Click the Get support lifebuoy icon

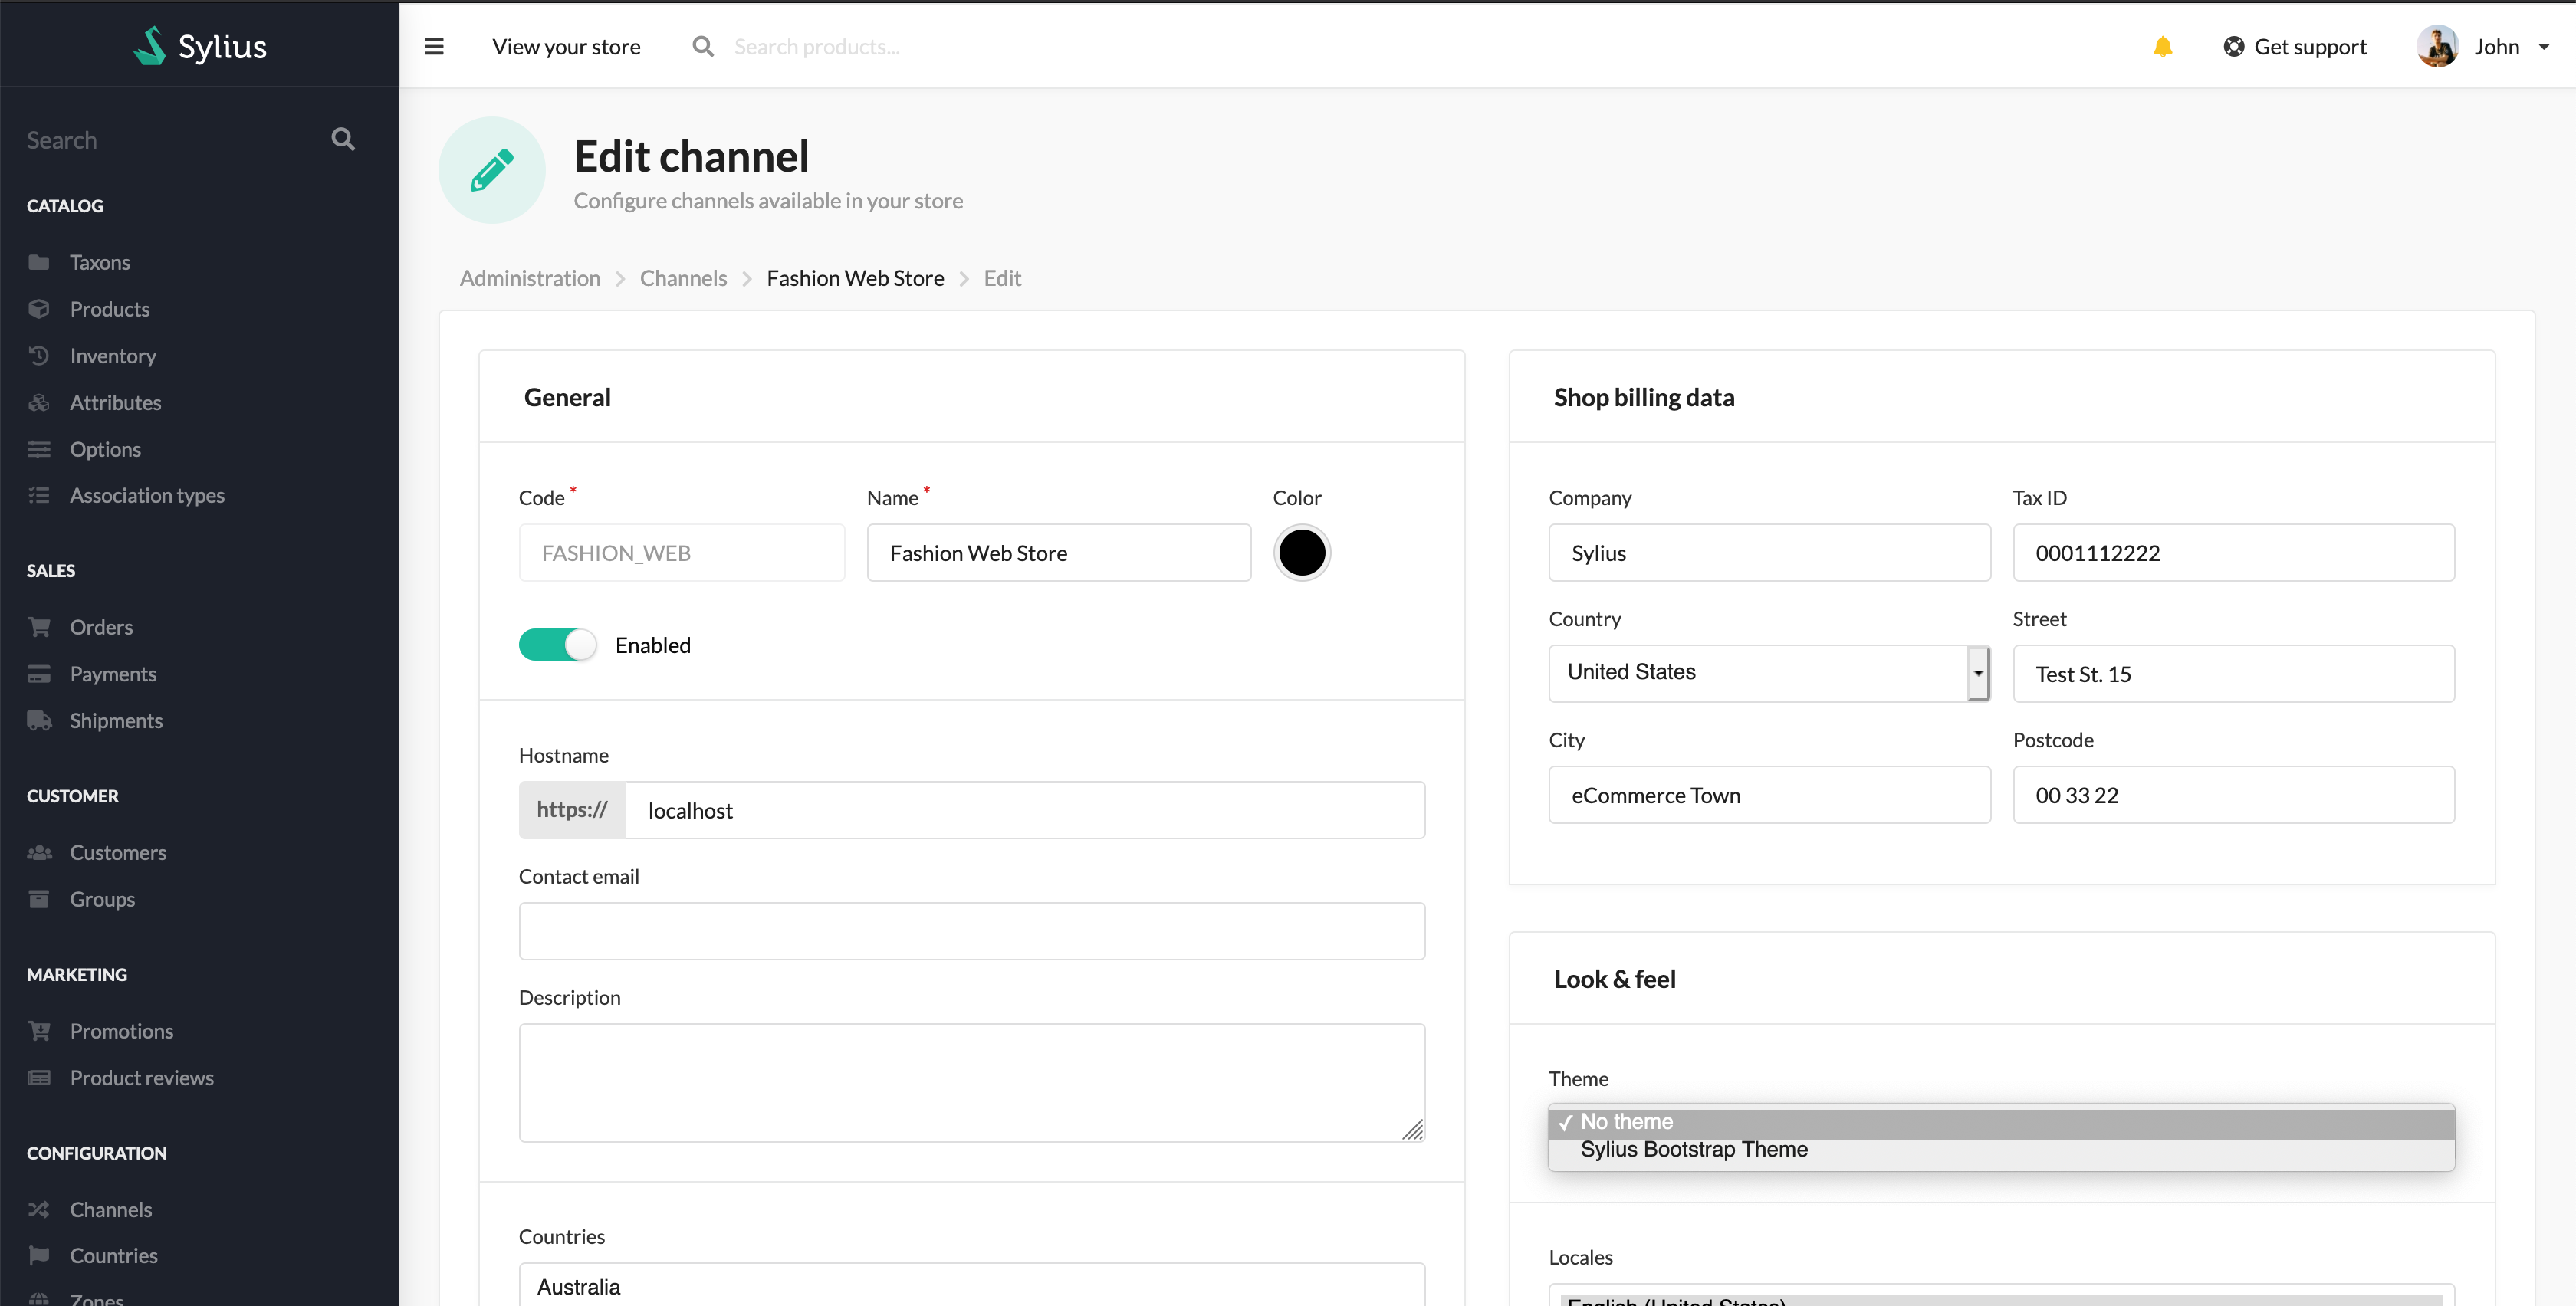pyautogui.click(x=2233, y=46)
